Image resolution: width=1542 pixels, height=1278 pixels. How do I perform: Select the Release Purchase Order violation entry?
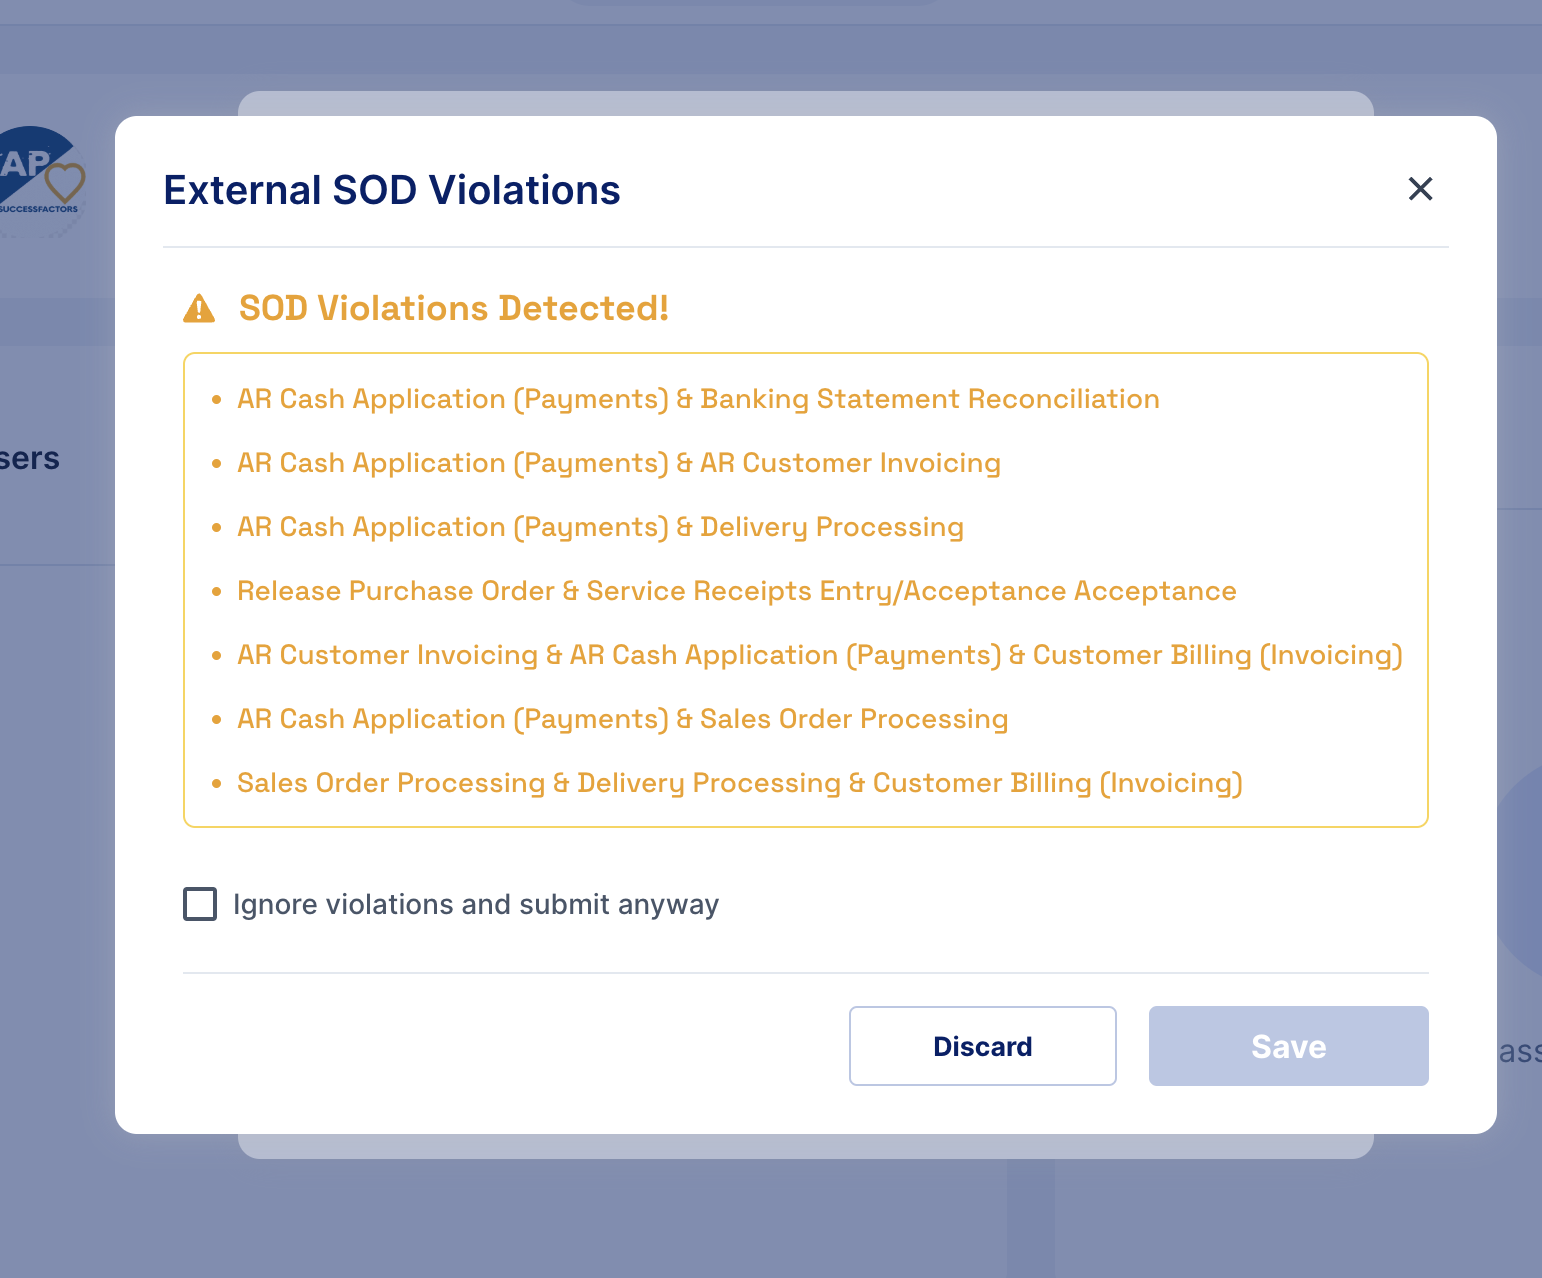tap(736, 591)
